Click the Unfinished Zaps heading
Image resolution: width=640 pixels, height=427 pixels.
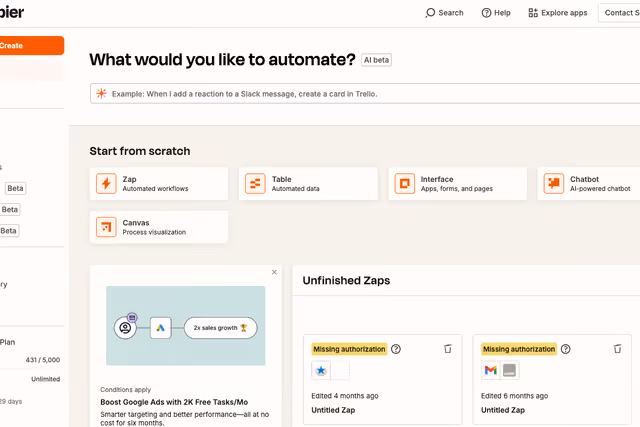(x=346, y=280)
